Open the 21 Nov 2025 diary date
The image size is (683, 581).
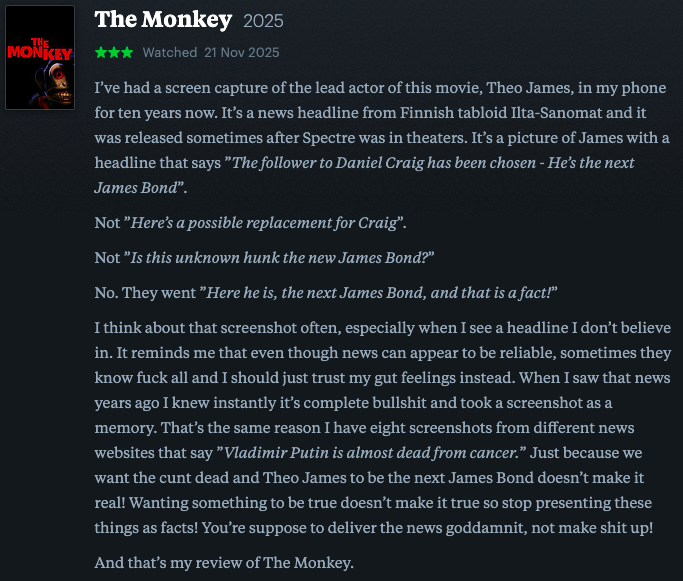[242, 52]
